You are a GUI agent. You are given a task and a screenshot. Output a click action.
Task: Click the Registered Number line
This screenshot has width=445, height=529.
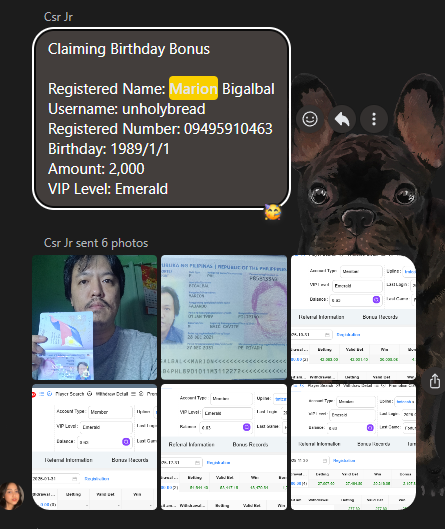click(160, 129)
